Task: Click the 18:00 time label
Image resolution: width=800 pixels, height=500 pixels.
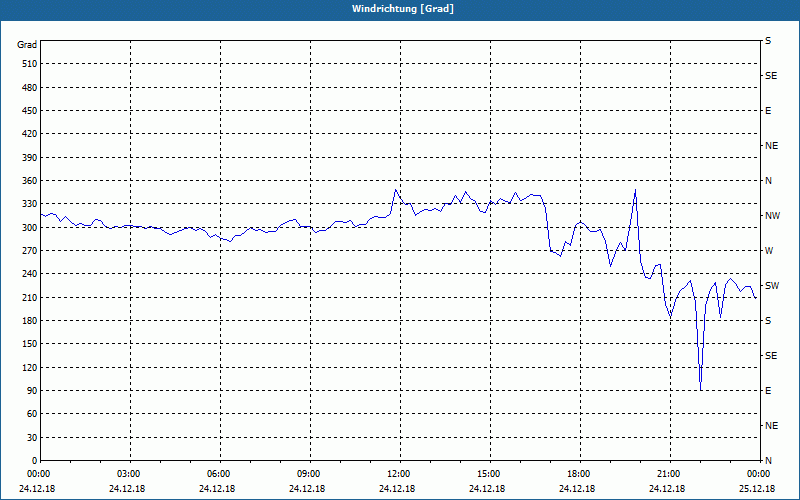Action: click(x=579, y=474)
